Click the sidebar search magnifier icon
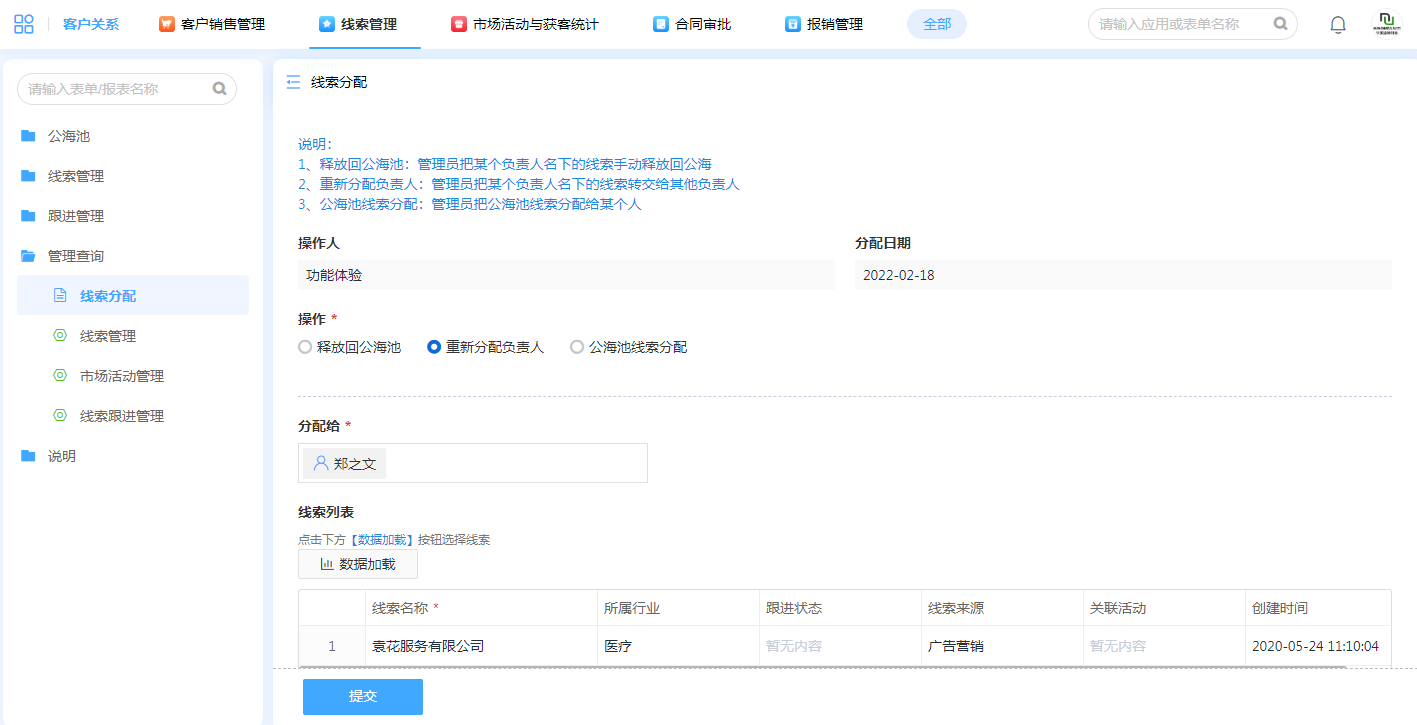 (219, 89)
